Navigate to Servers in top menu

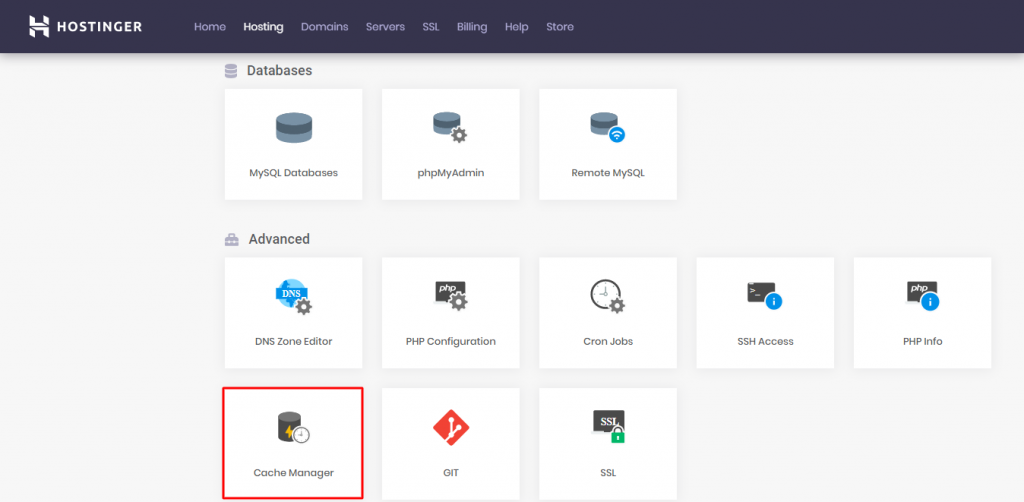[385, 27]
